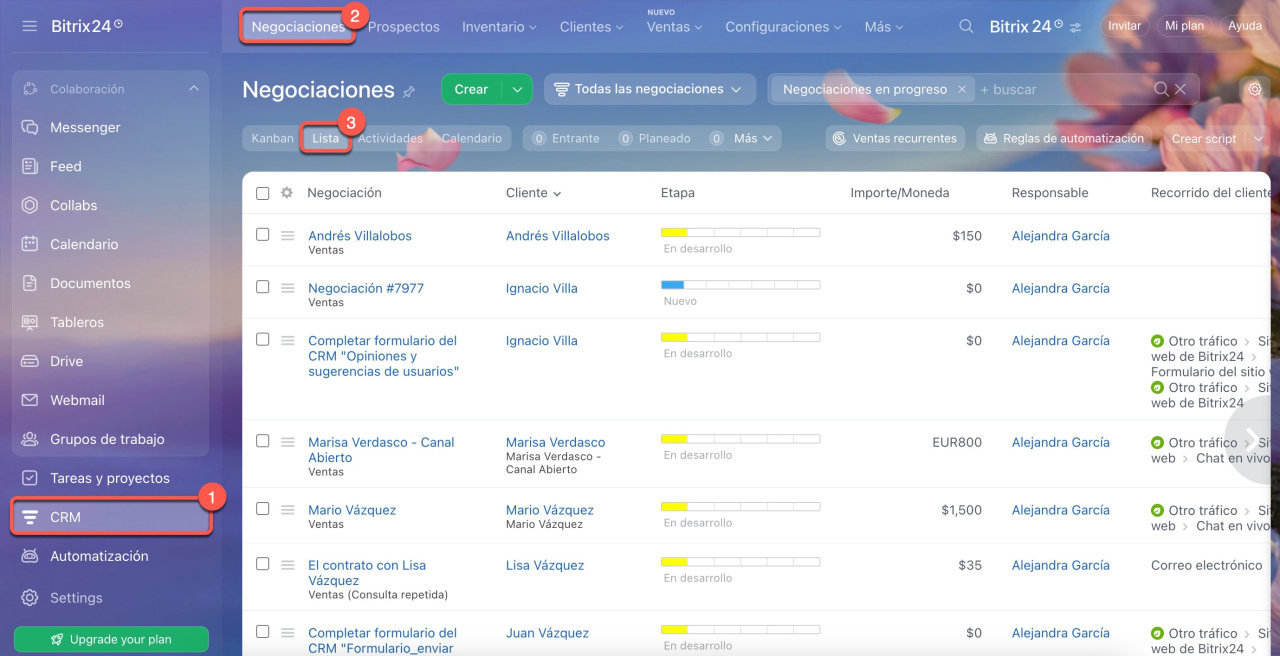Switch to Actividades view
The image size is (1280, 656).
[x=390, y=139]
